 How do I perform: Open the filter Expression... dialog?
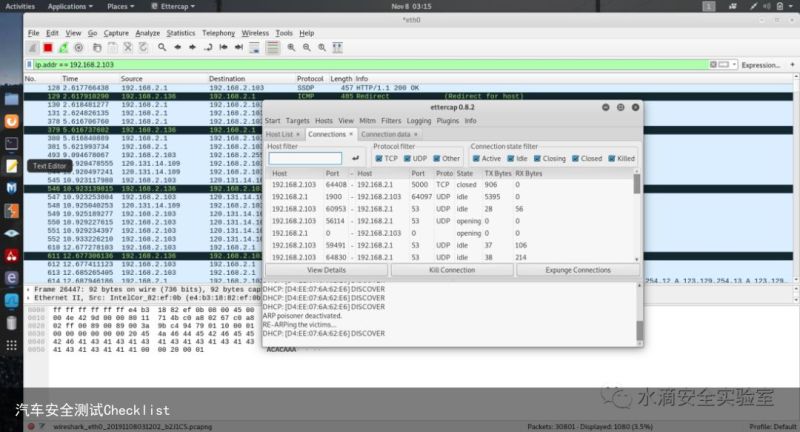point(761,65)
